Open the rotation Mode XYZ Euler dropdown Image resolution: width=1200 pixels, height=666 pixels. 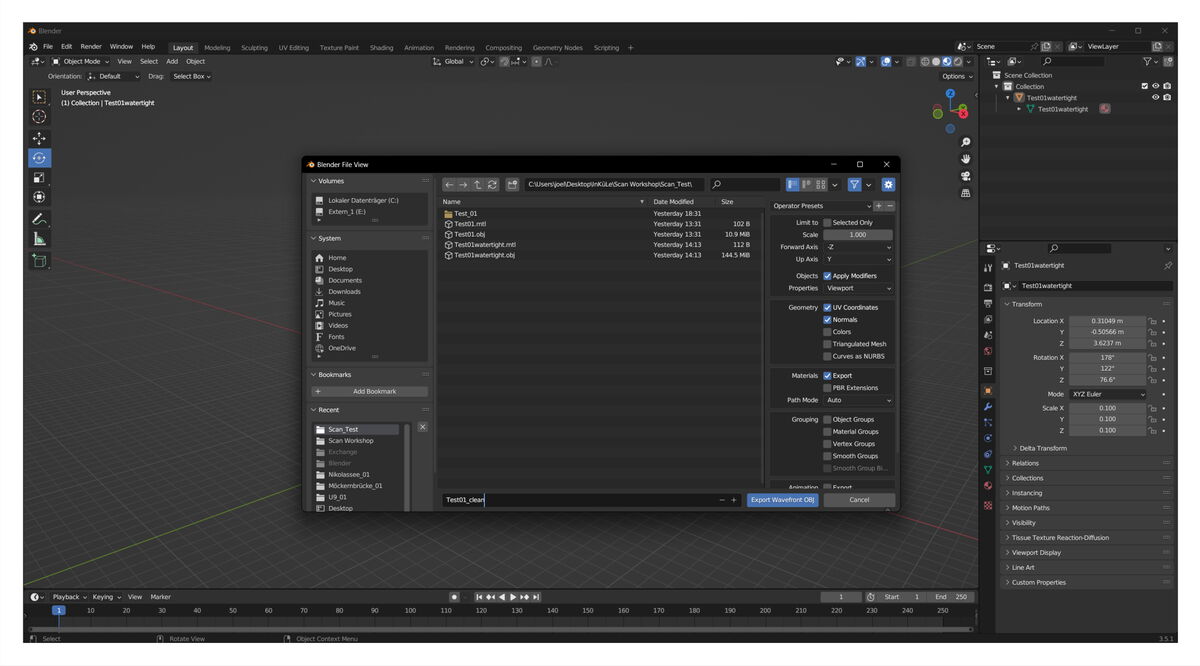[1107, 394]
